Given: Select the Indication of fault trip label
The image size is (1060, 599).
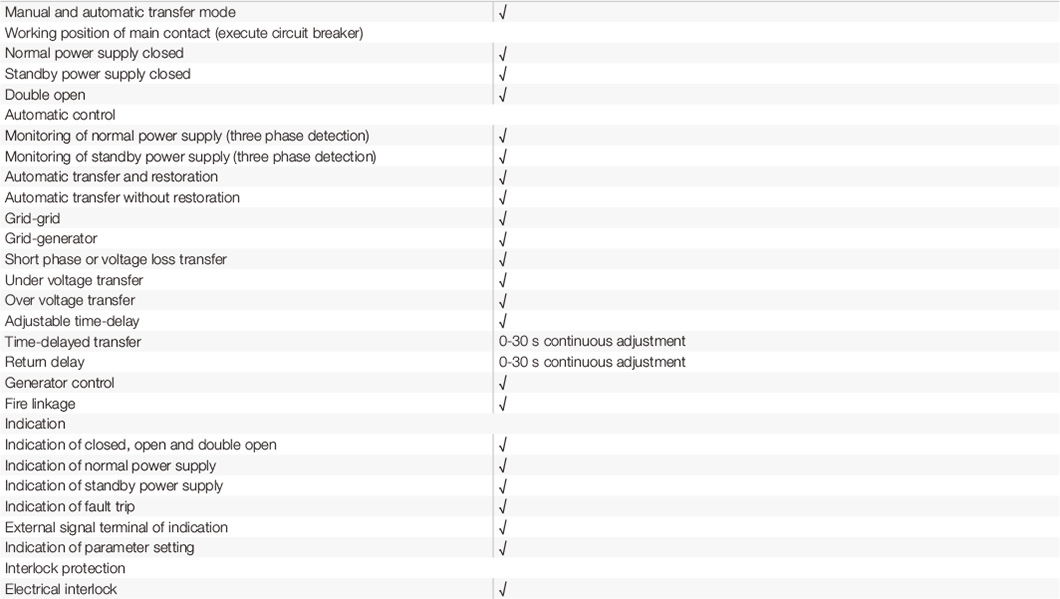Looking at the screenshot, I should [x=70, y=507].
